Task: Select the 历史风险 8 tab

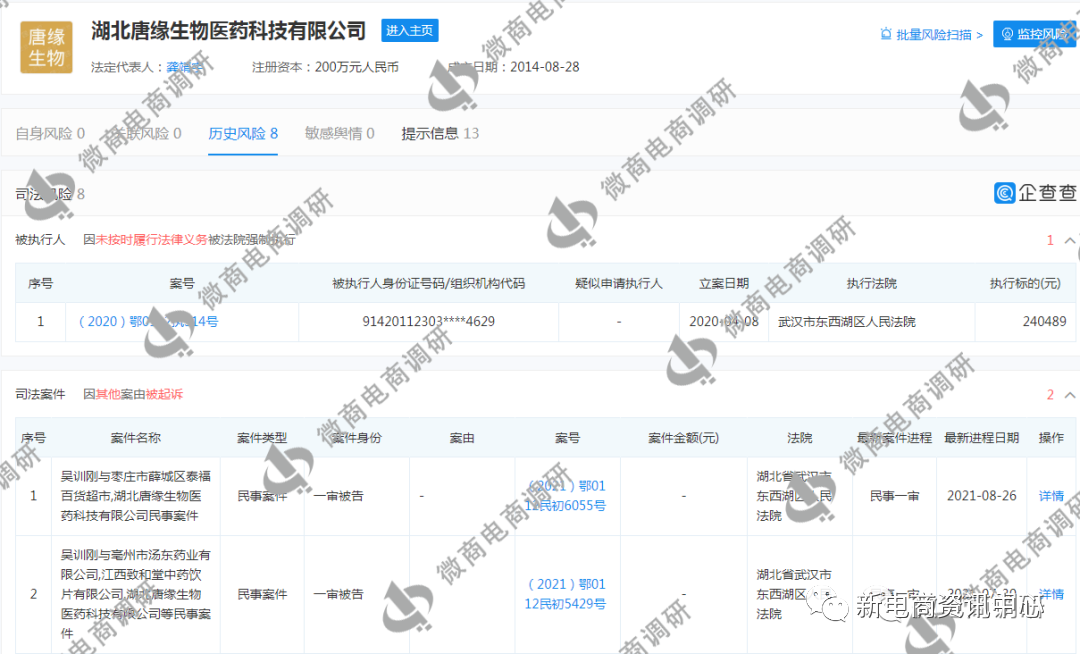Action: 243,134
